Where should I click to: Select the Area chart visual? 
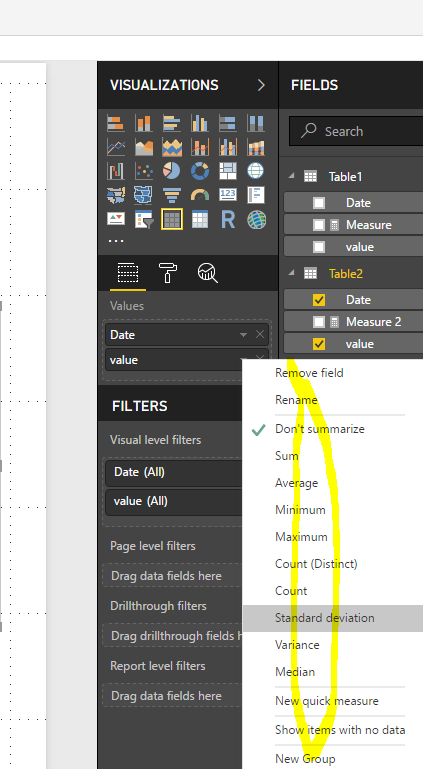click(144, 147)
